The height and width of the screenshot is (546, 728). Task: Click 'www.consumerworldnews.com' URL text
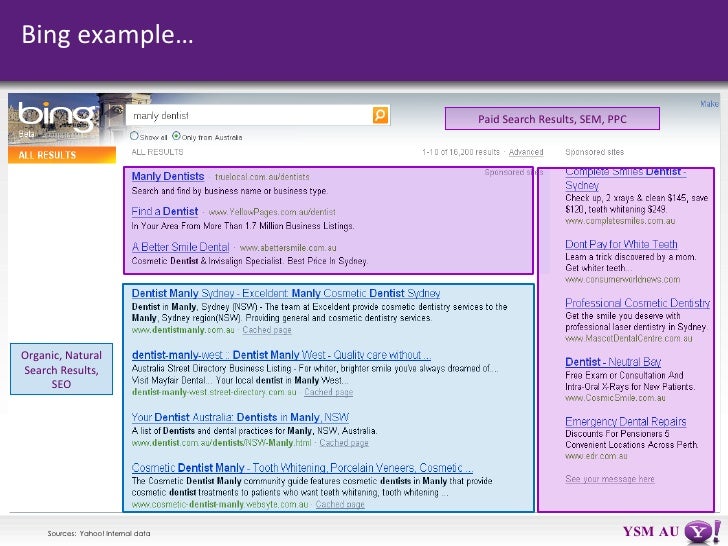tap(623, 280)
